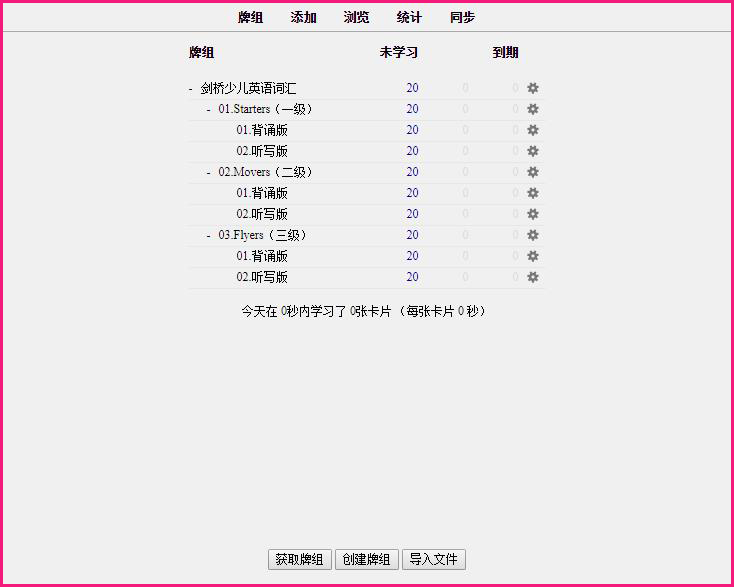Open the 浏览 browser
The height and width of the screenshot is (587, 734).
(x=356, y=18)
